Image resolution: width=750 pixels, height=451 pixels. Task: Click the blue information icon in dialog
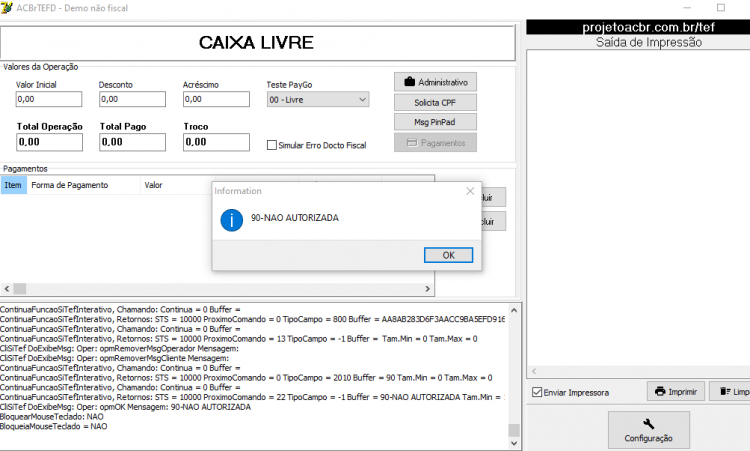coord(232,220)
